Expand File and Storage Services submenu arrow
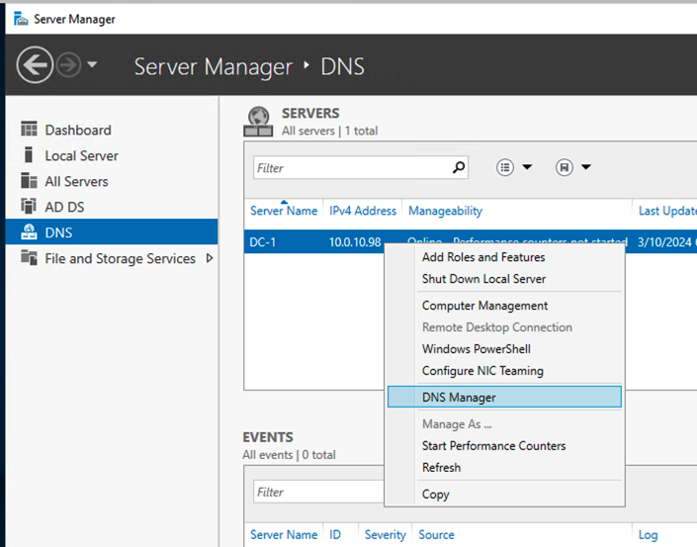 209,258
